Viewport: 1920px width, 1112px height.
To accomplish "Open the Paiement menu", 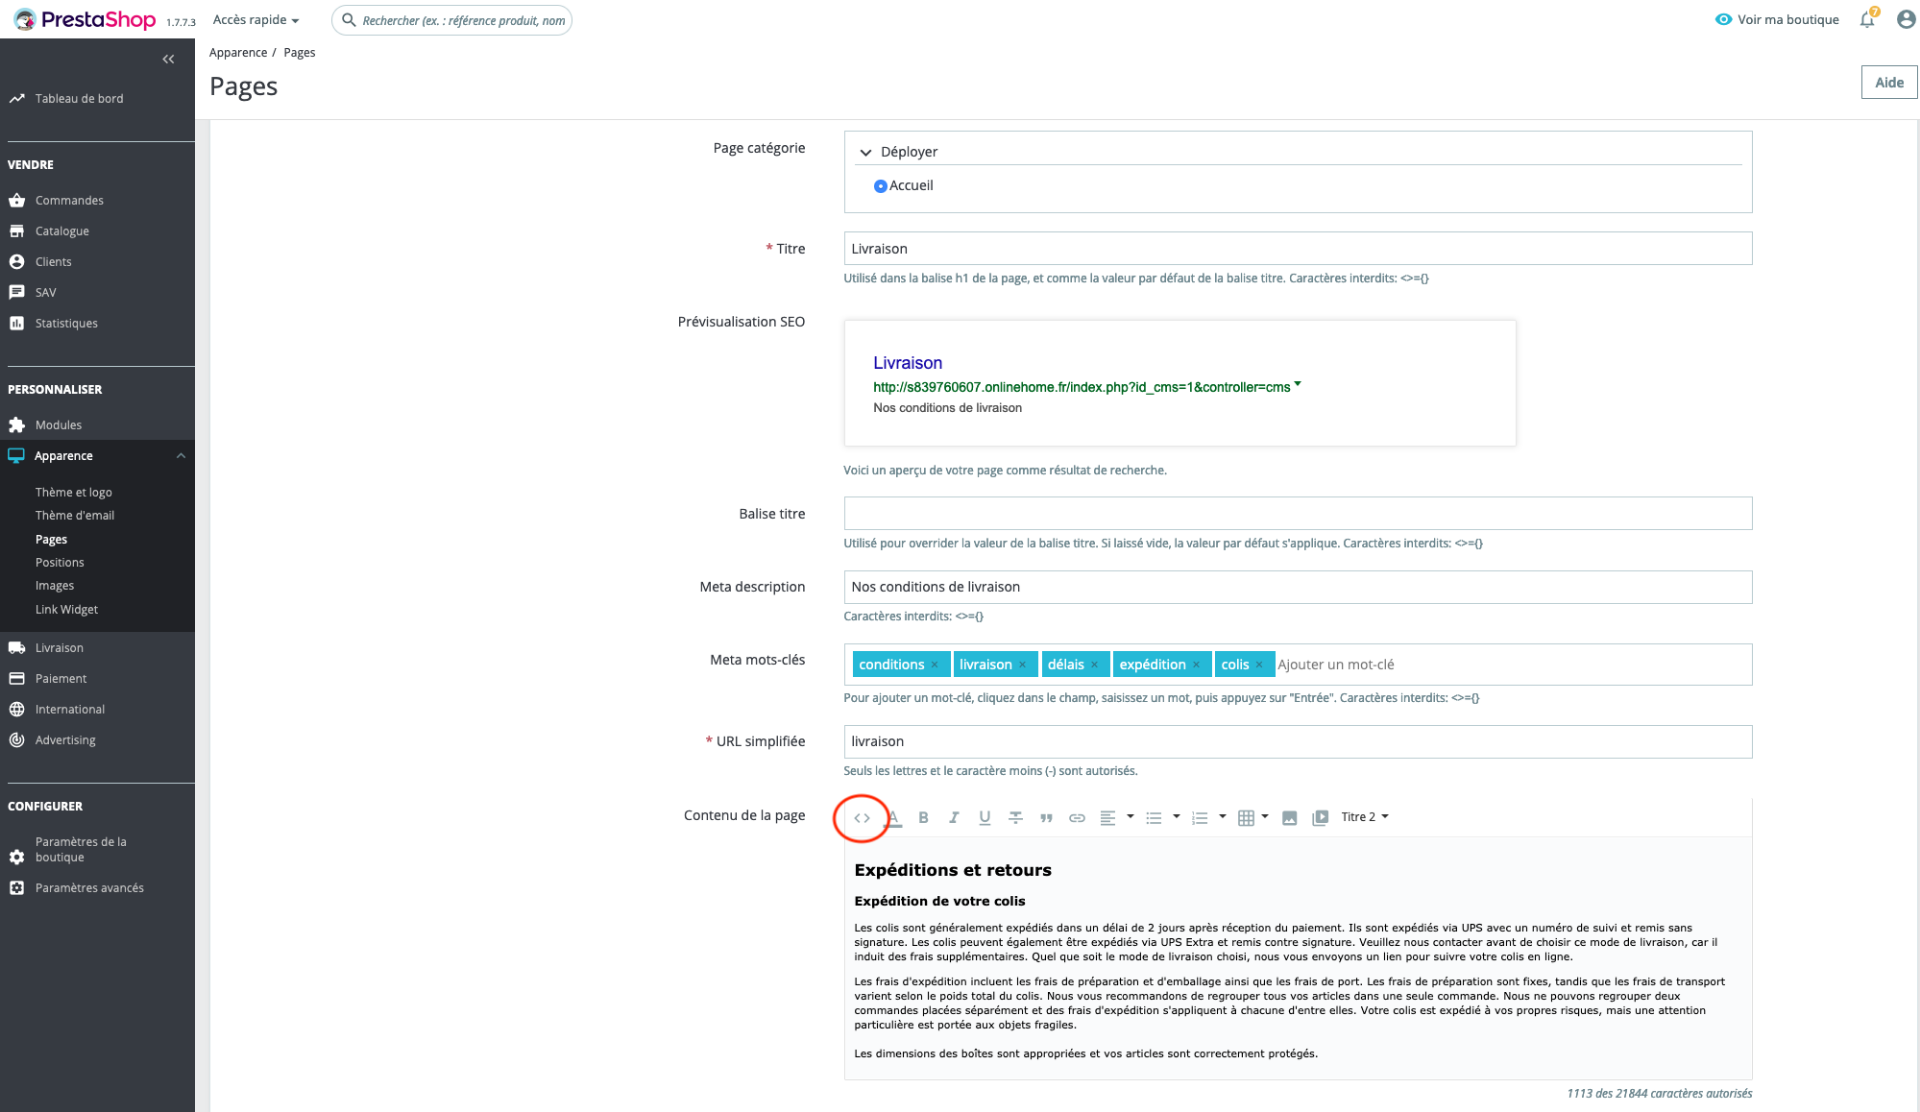I will 61,679.
